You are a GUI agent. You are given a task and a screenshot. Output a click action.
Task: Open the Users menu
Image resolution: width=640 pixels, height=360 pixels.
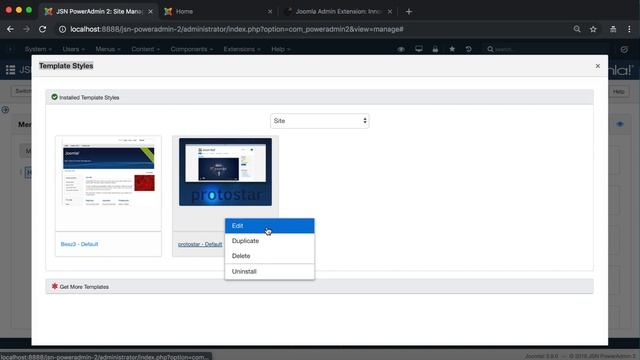(x=73, y=49)
